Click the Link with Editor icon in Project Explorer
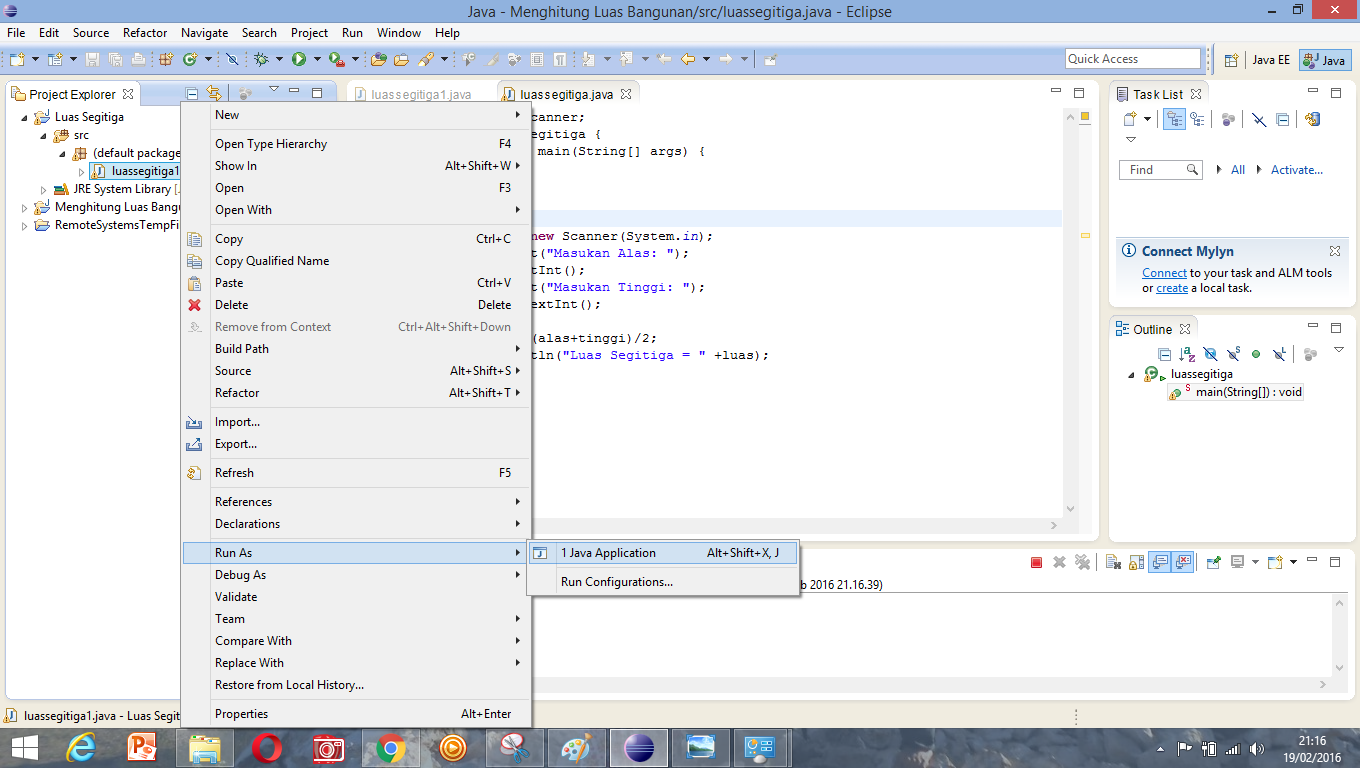Image resolution: width=1360 pixels, height=768 pixels. click(213, 93)
